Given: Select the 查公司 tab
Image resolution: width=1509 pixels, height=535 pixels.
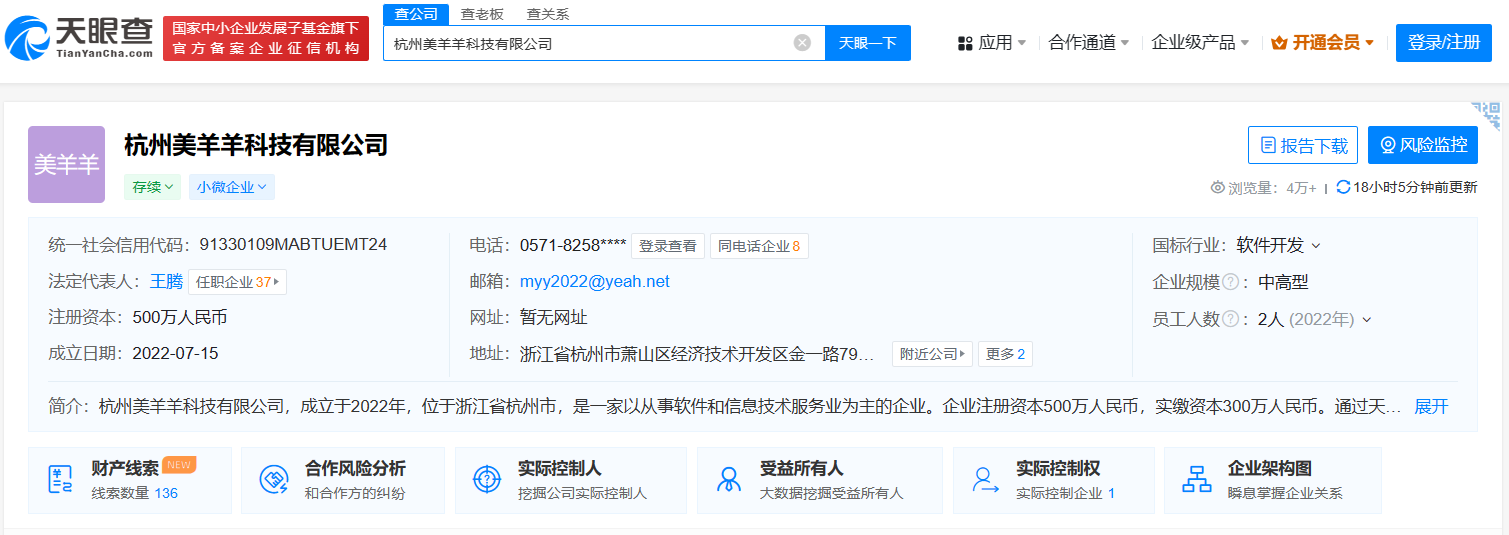Looking at the screenshot, I should 416,14.
